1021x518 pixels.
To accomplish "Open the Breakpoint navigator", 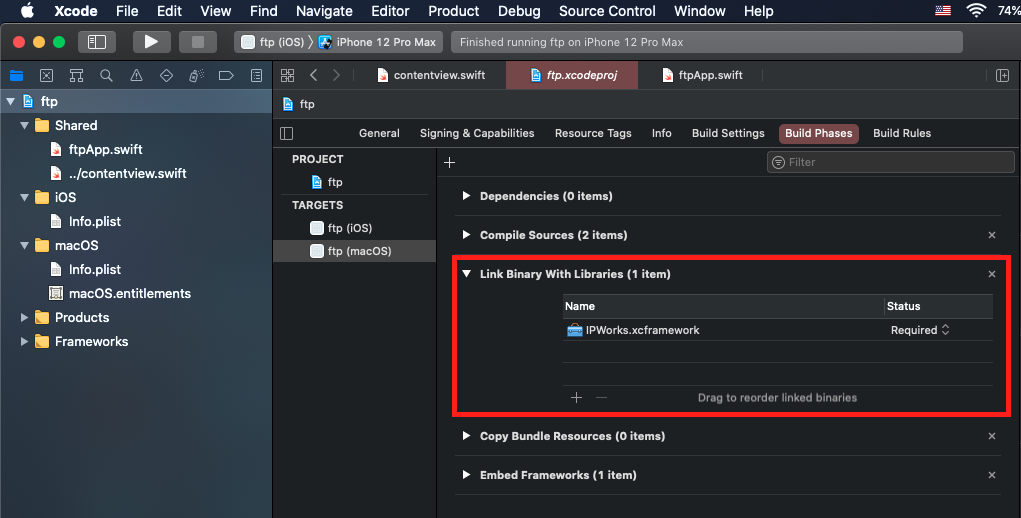I will pos(226,75).
